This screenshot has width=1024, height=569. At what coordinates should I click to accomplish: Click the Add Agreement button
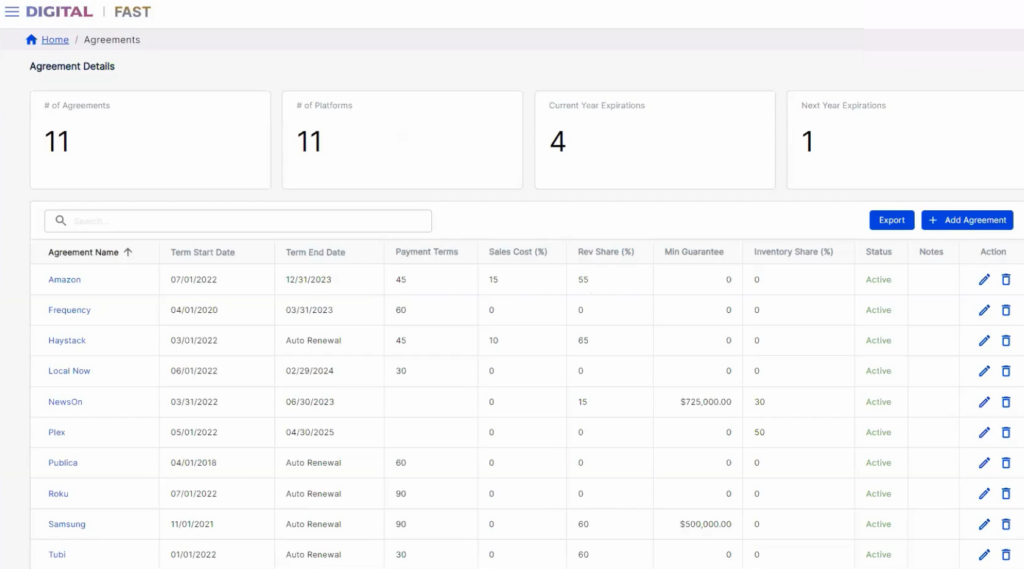click(967, 220)
